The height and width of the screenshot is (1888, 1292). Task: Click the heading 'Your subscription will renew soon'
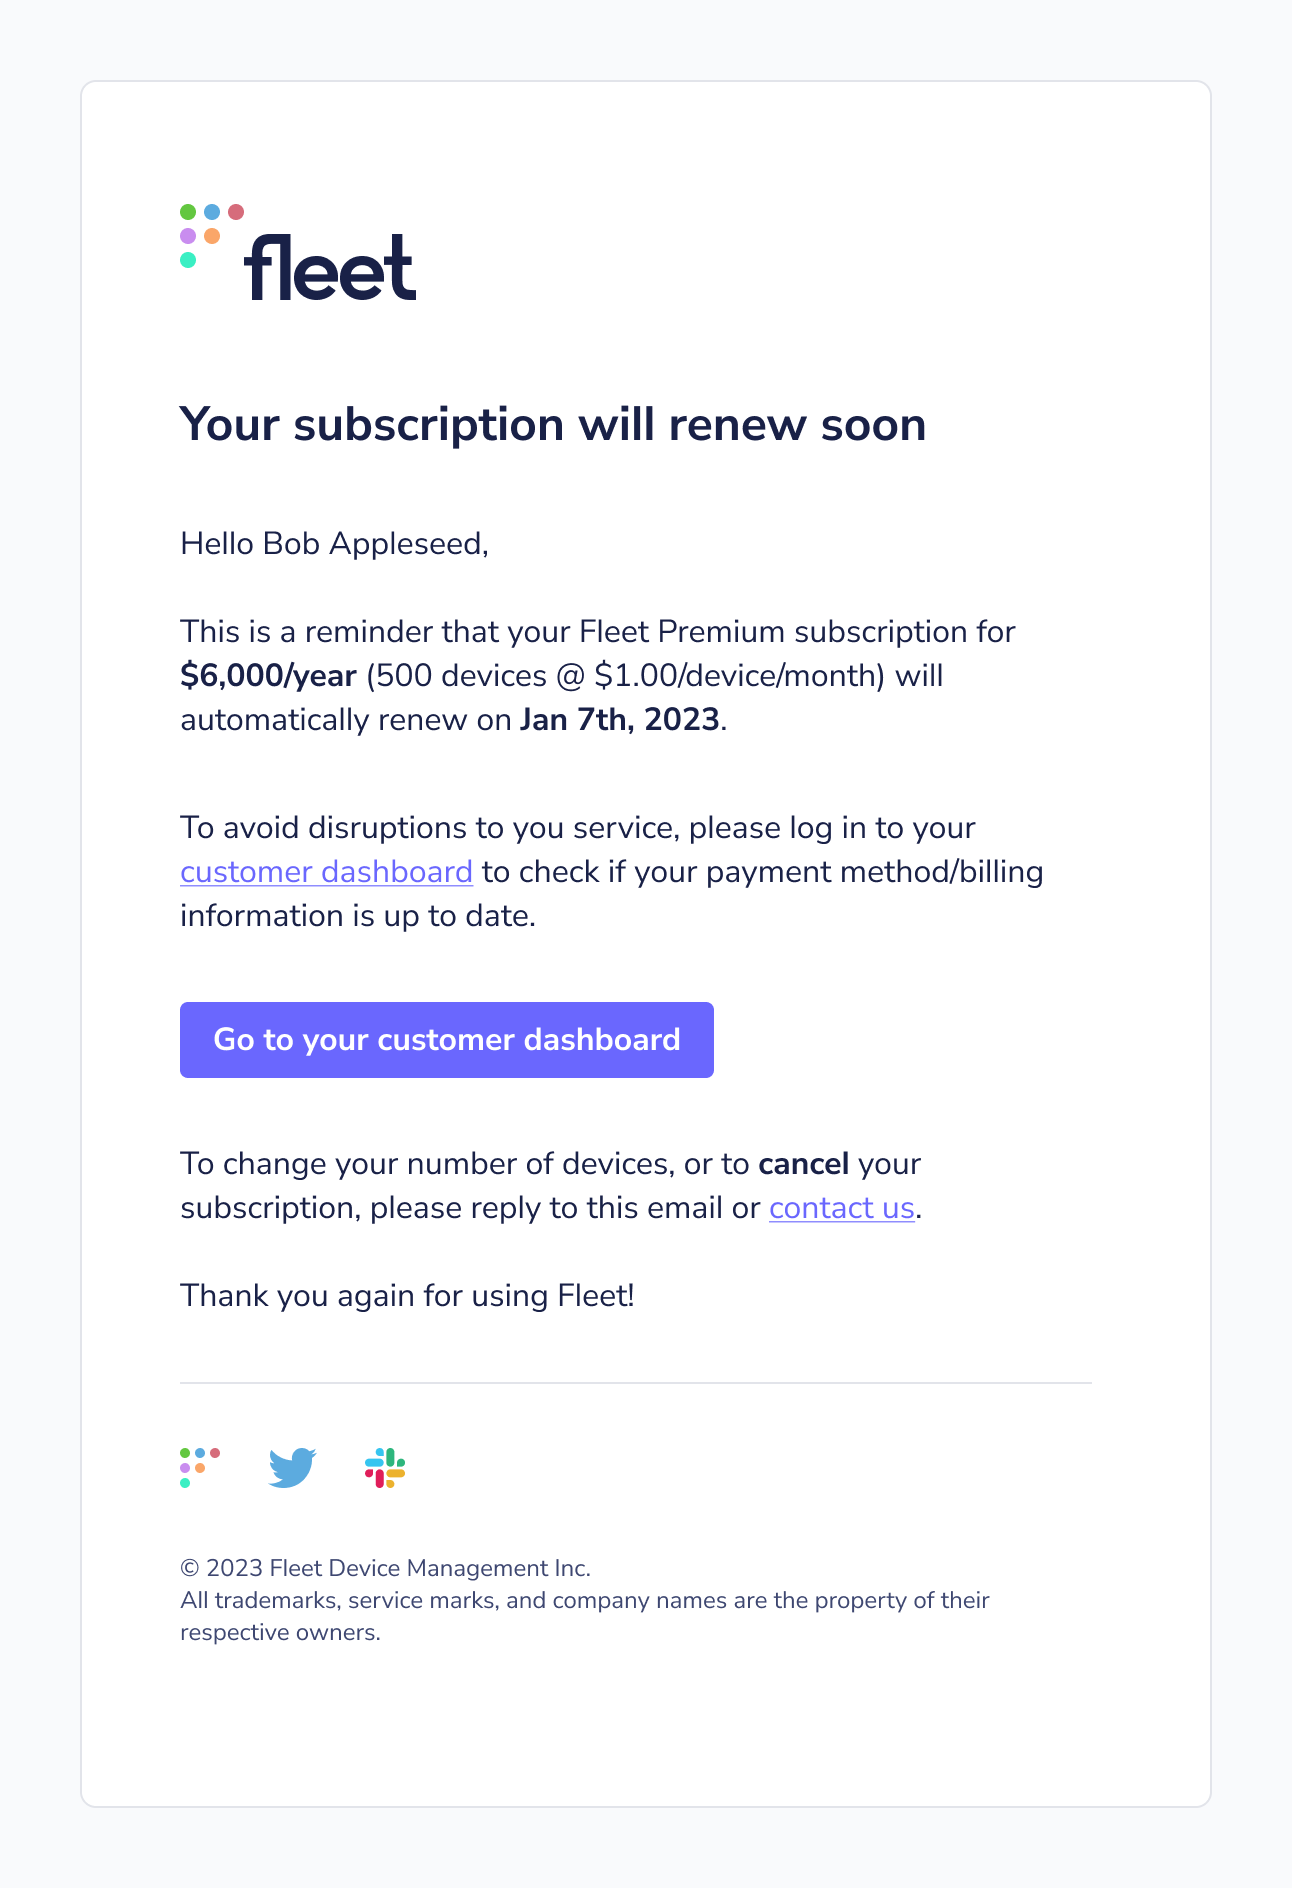coord(552,424)
